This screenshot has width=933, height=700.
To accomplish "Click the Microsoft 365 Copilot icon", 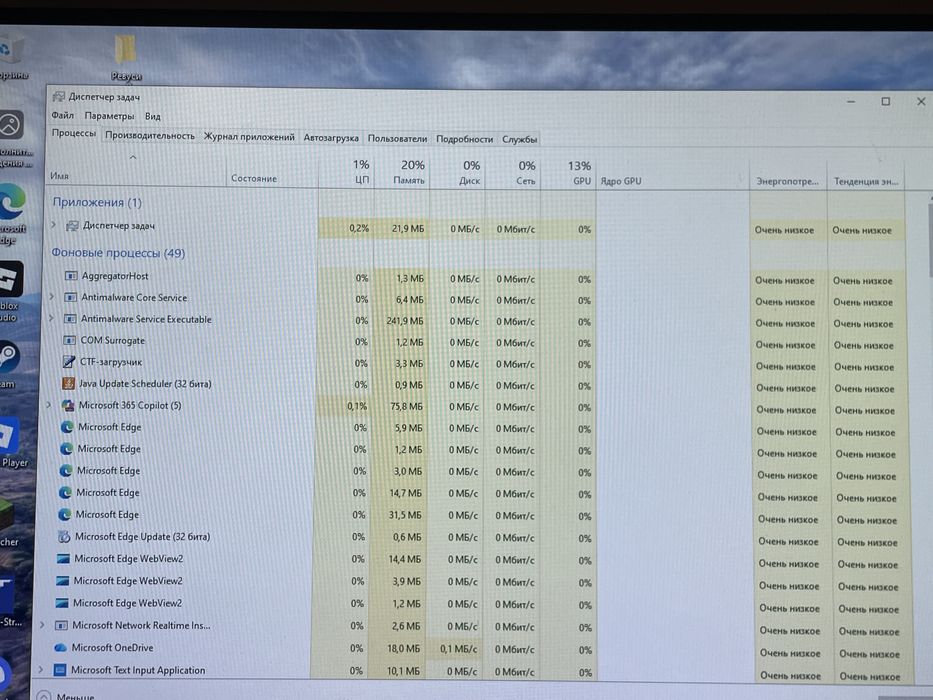I will coord(68,405).
